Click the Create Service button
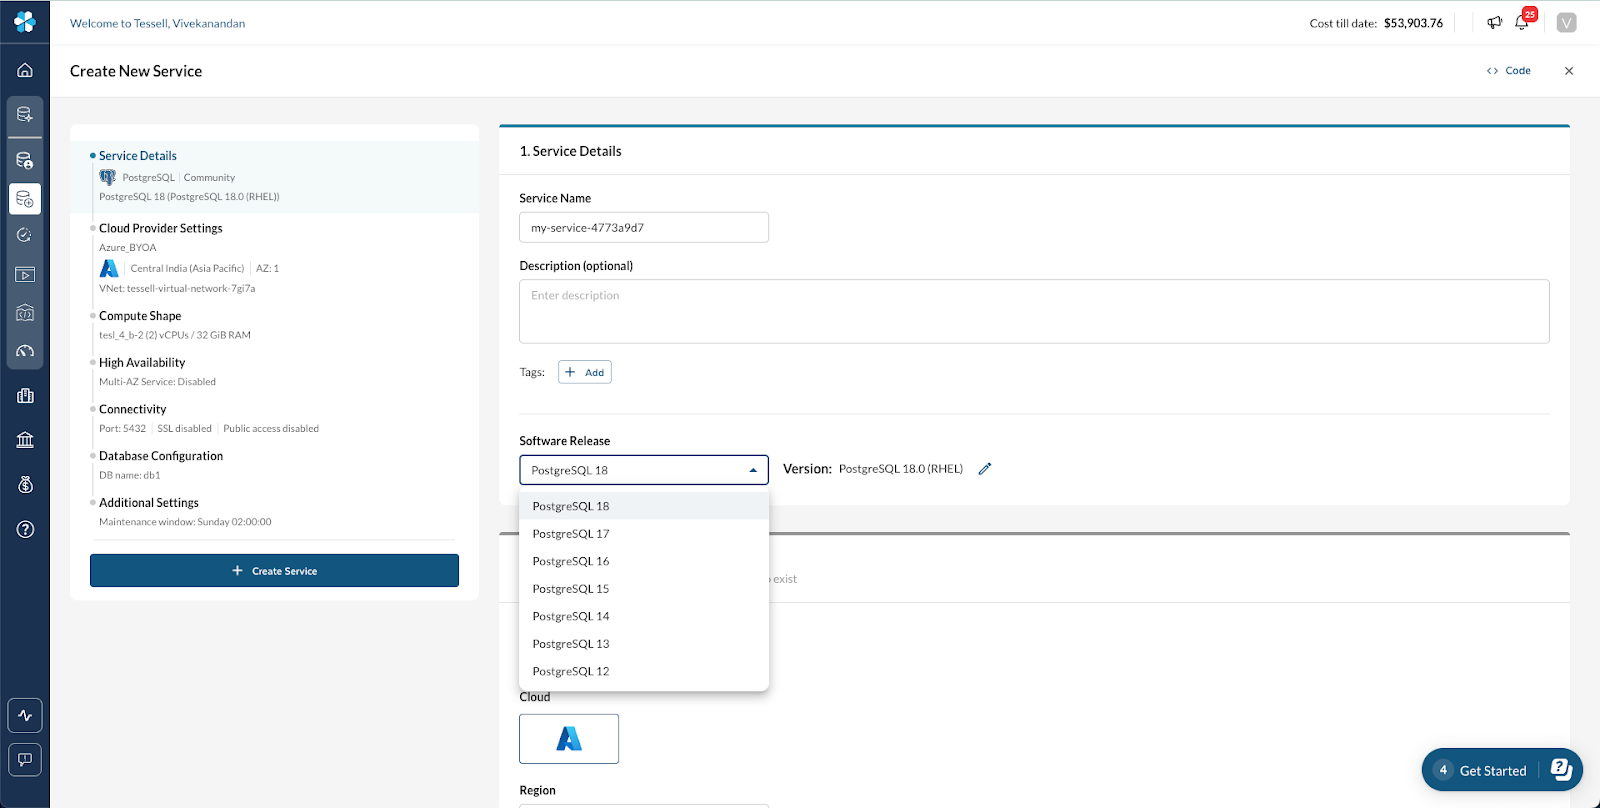The image size is (1600, 808). [x=274, y=571]
